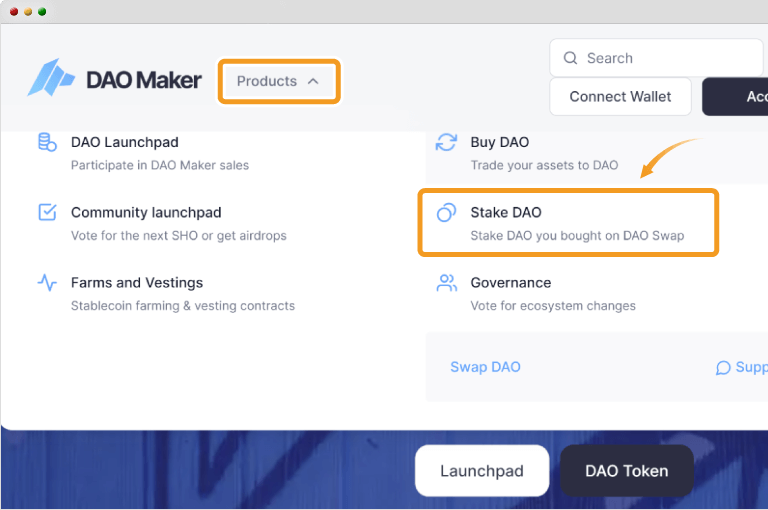Select Stake DAO menu item
This screenshot has height=510, width=768.
click(x=568, y=223)
